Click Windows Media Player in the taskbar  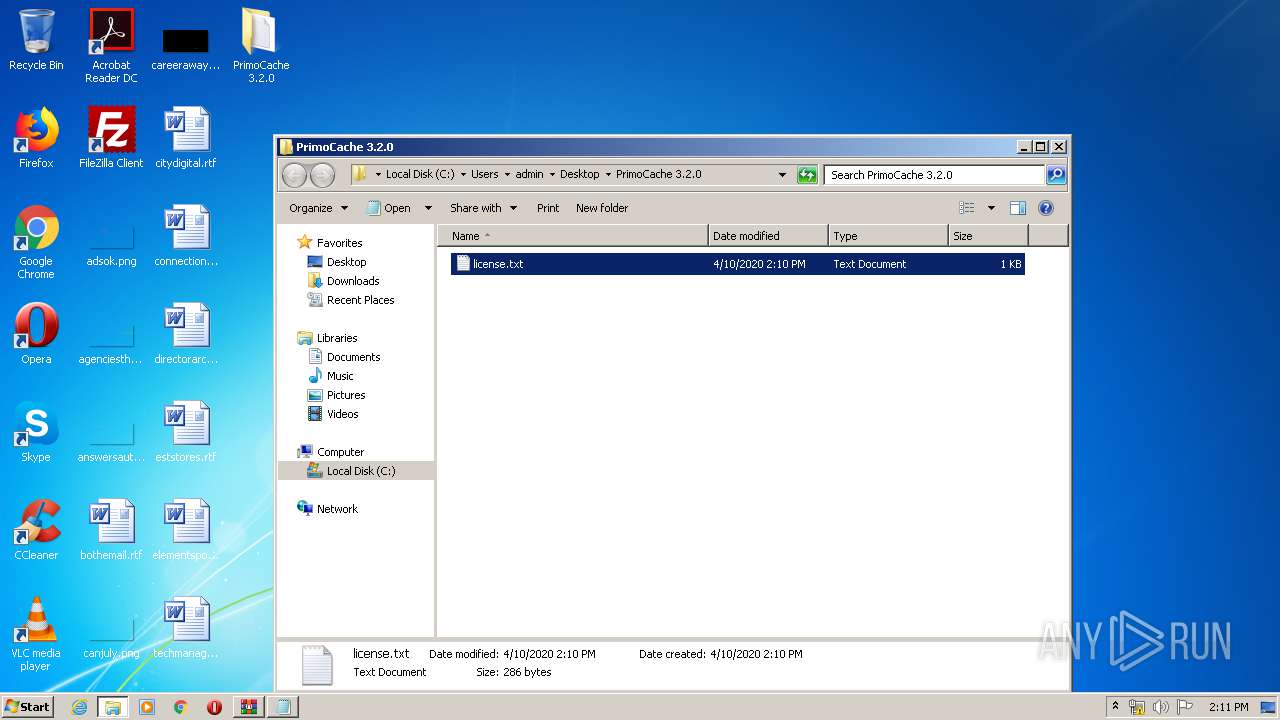(x=147, y=707)
